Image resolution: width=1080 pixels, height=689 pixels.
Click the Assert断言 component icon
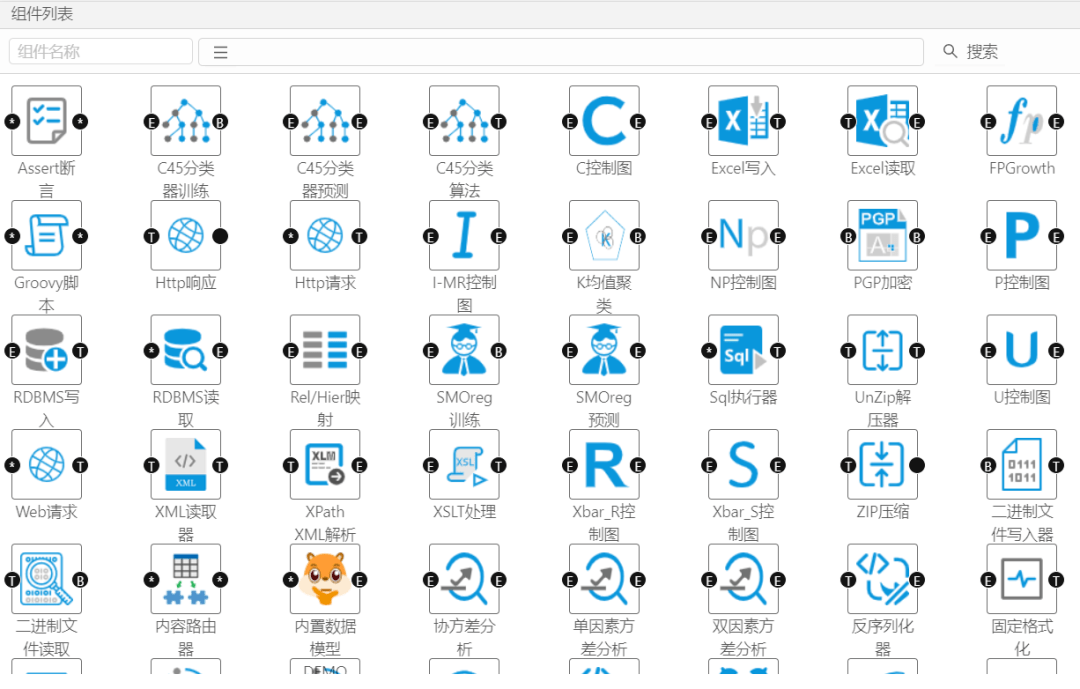(x=46, y=121)
